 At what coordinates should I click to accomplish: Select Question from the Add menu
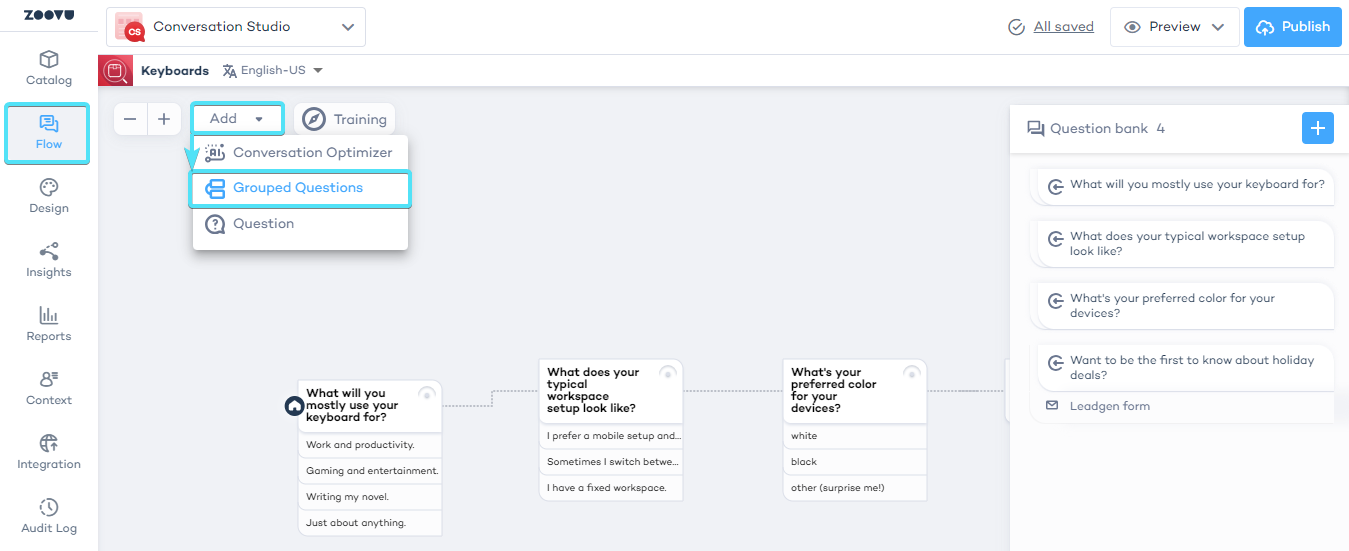point(263,224)
